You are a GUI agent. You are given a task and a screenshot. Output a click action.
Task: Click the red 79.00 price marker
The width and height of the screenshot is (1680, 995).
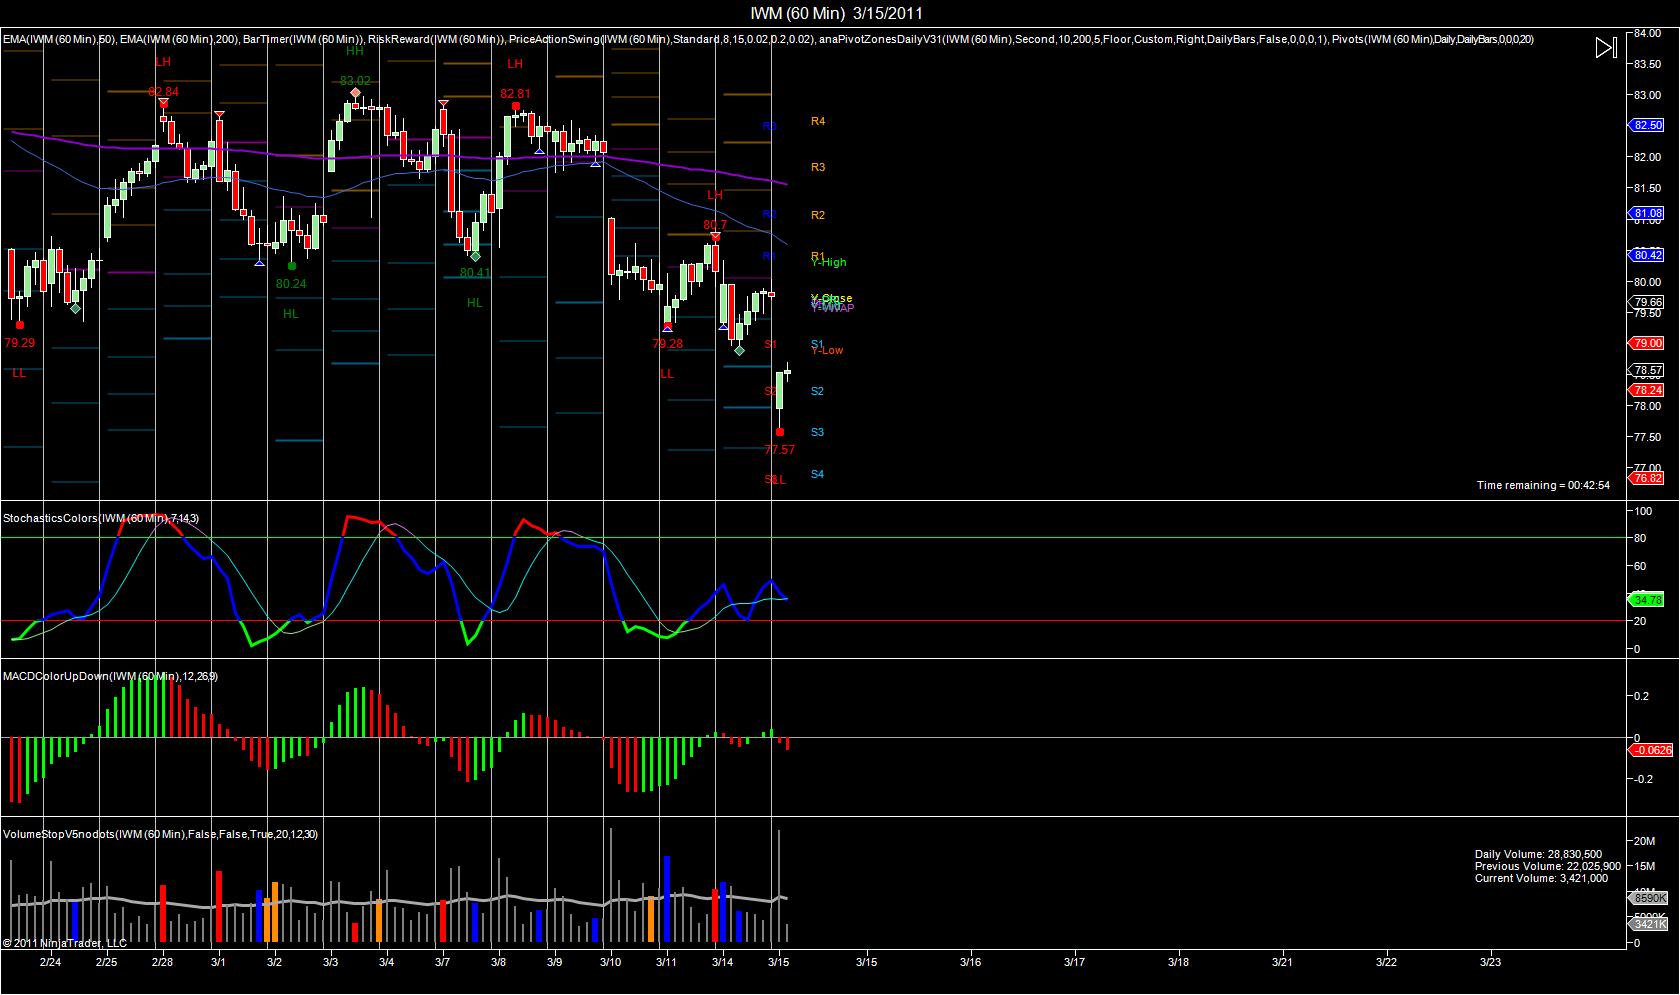[1646, 343]
